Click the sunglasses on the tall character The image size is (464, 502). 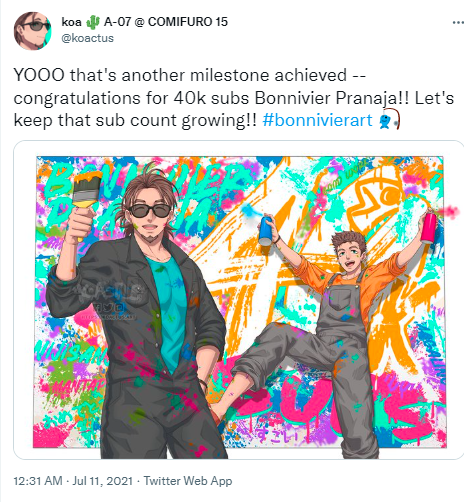pos(150,211)
